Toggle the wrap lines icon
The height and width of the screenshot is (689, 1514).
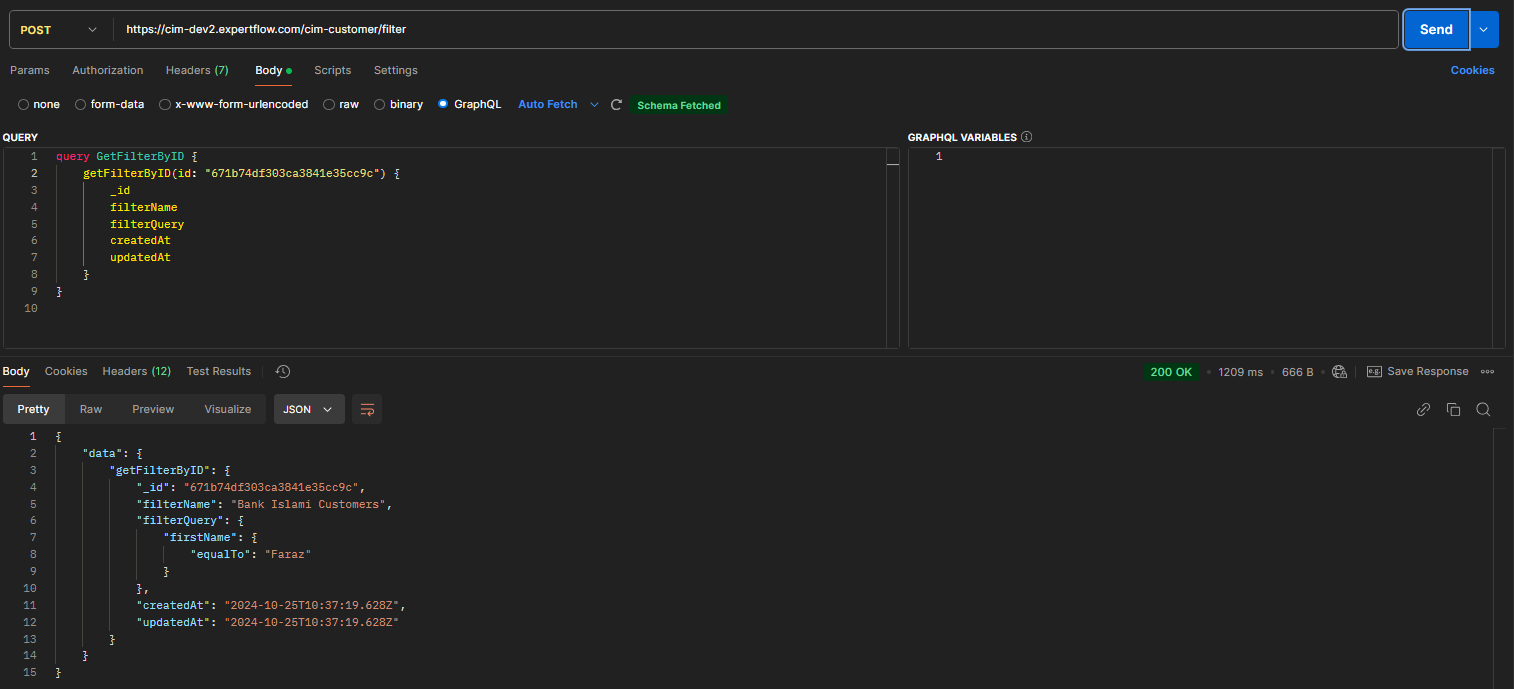(x=367, y=409)
